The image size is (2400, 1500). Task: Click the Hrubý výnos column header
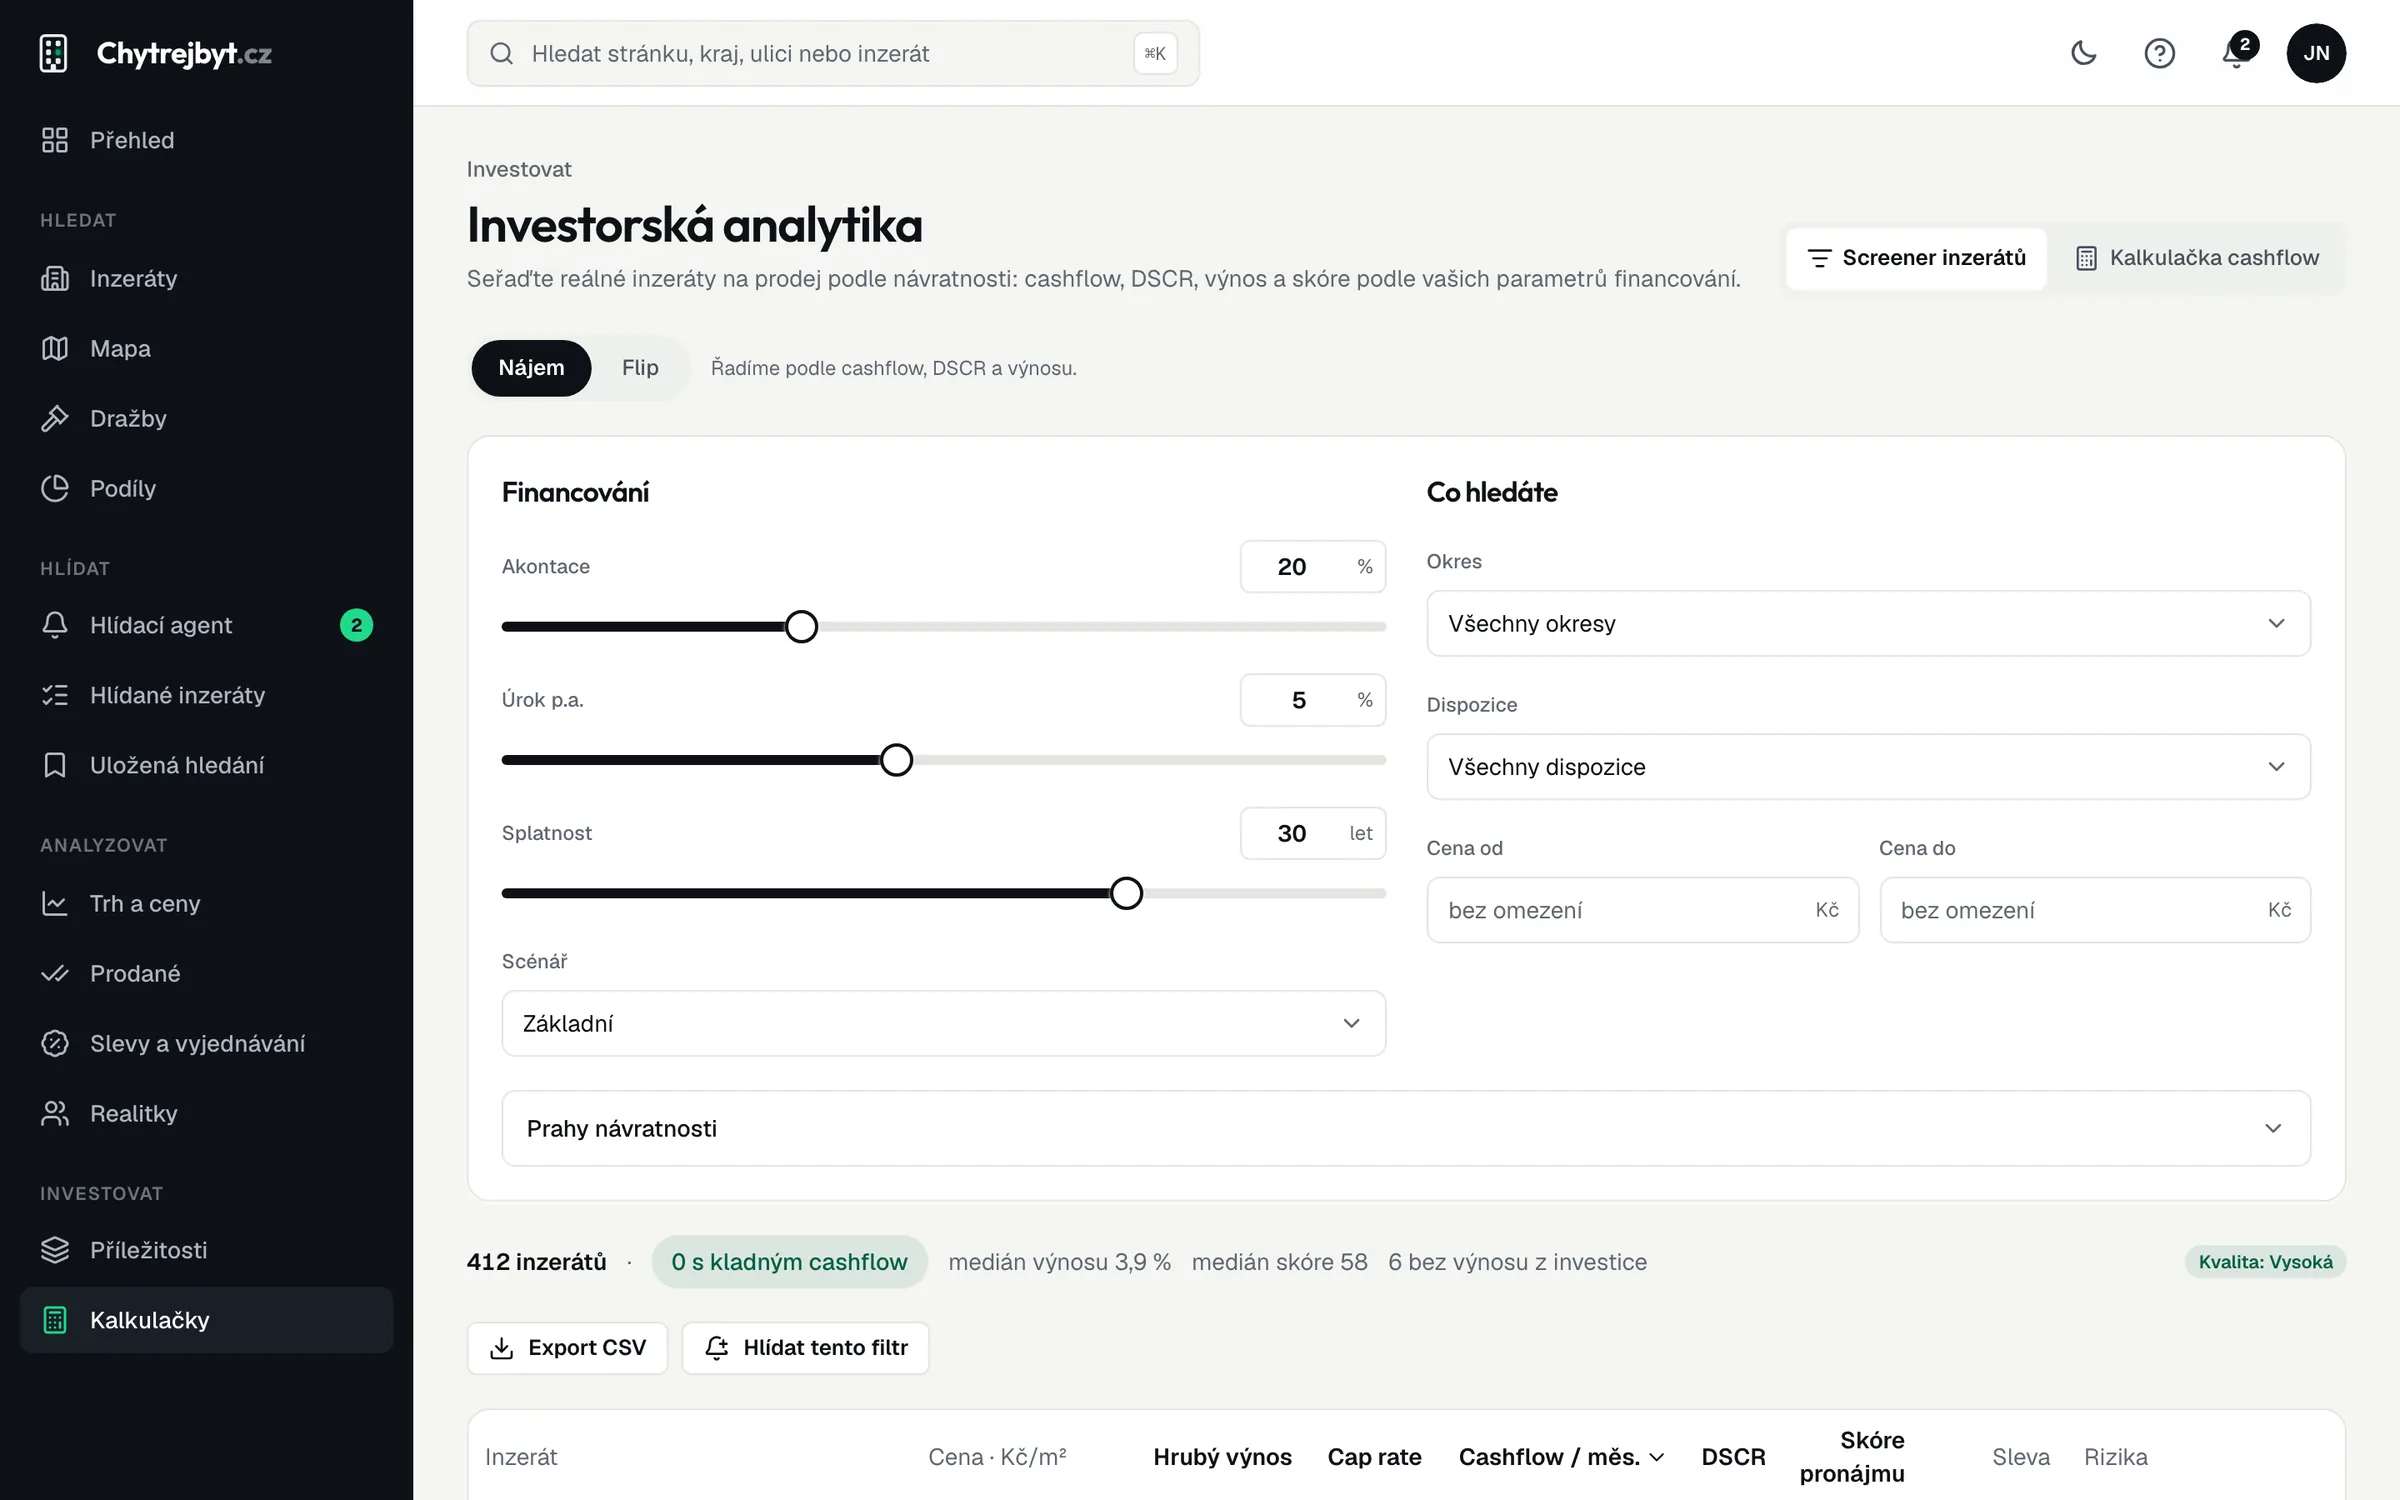1222,1457
